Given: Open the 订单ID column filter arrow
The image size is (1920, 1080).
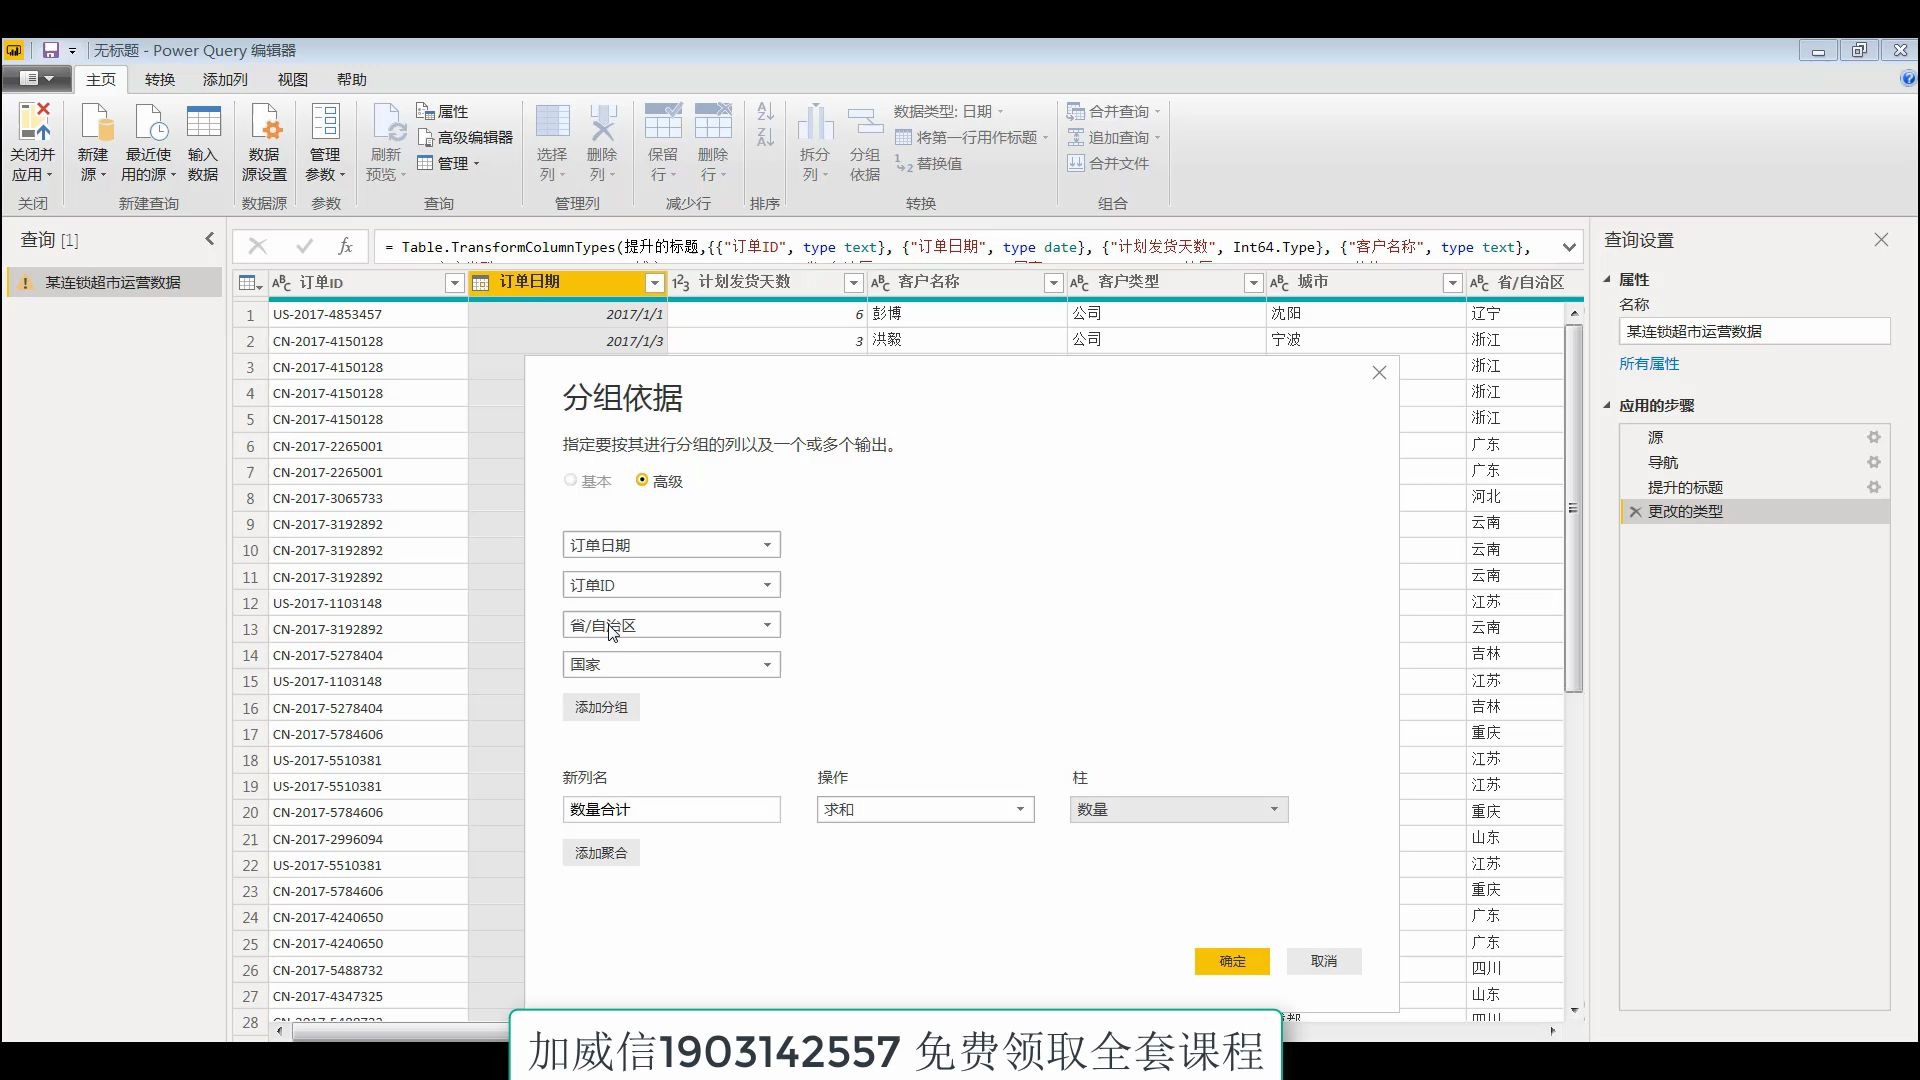Looking at the screenshot, I should pos(454,283).
